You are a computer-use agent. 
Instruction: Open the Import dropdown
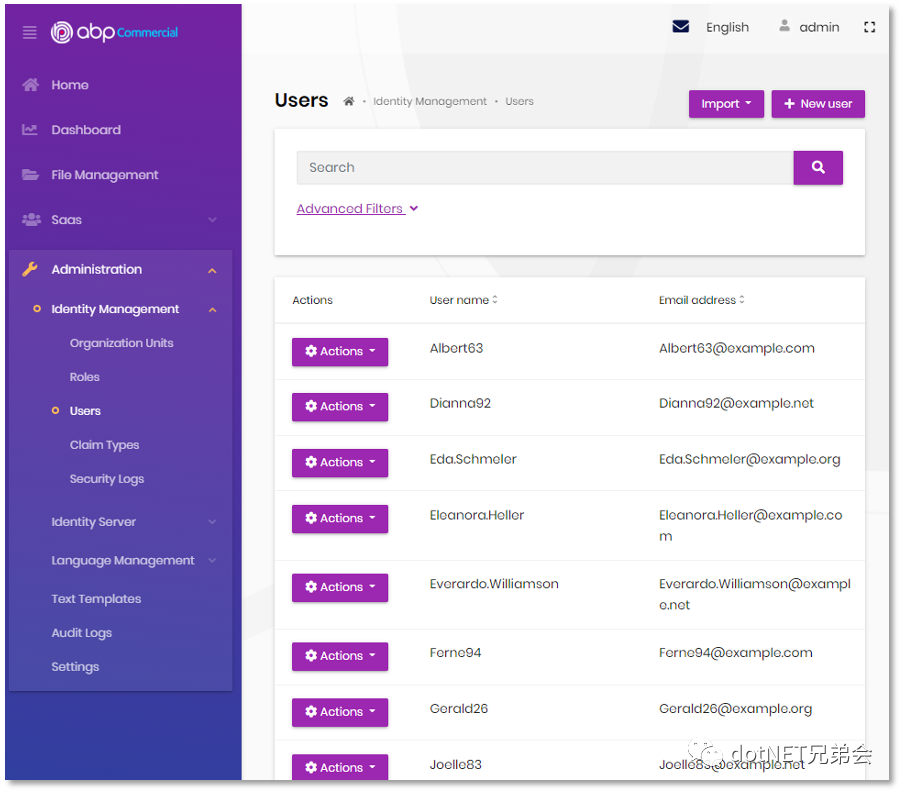click(726, 104)
